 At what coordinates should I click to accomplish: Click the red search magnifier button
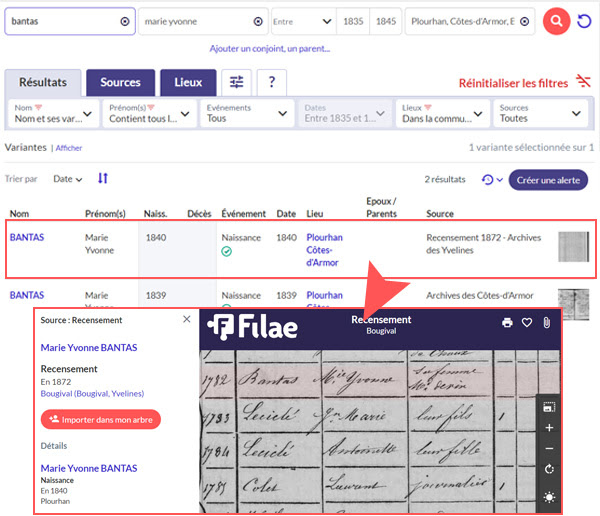coord(556,21)
